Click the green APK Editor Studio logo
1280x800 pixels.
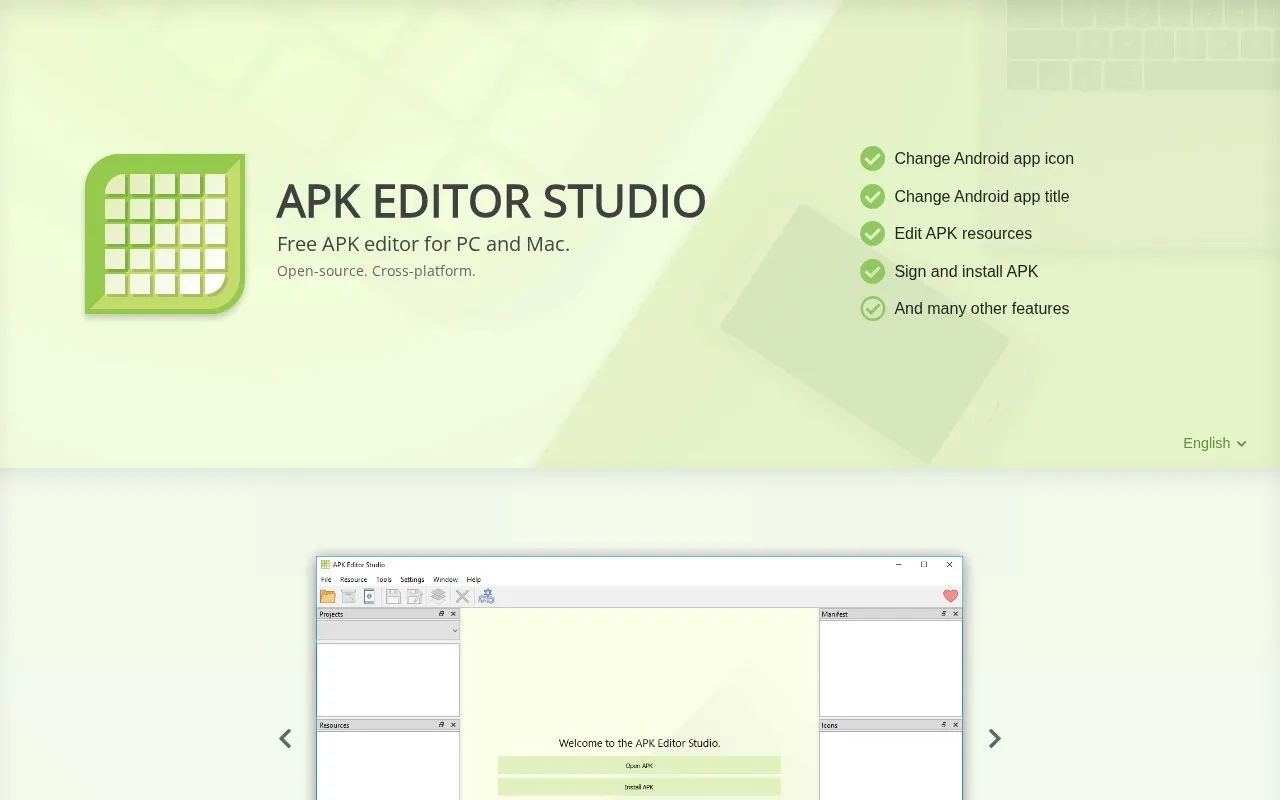pos(165,234)
